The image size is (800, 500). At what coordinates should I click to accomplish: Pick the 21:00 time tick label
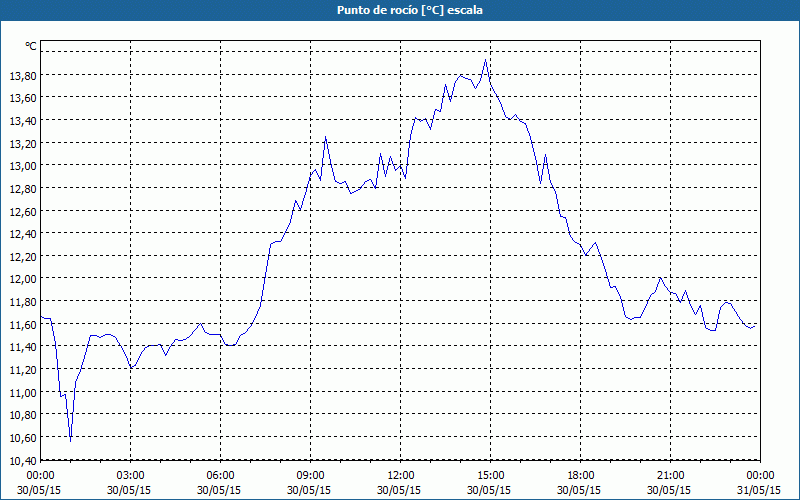point(670,476)
